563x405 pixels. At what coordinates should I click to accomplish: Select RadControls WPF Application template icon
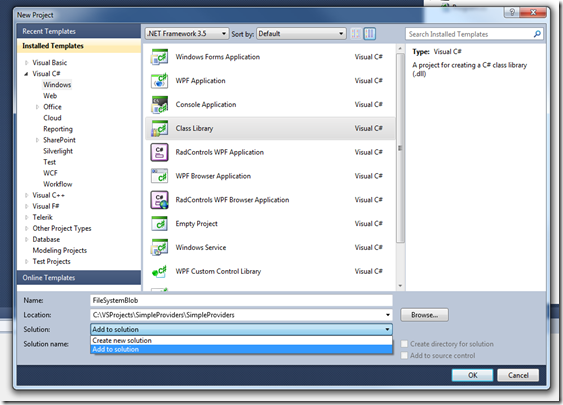tap(159, 152)
